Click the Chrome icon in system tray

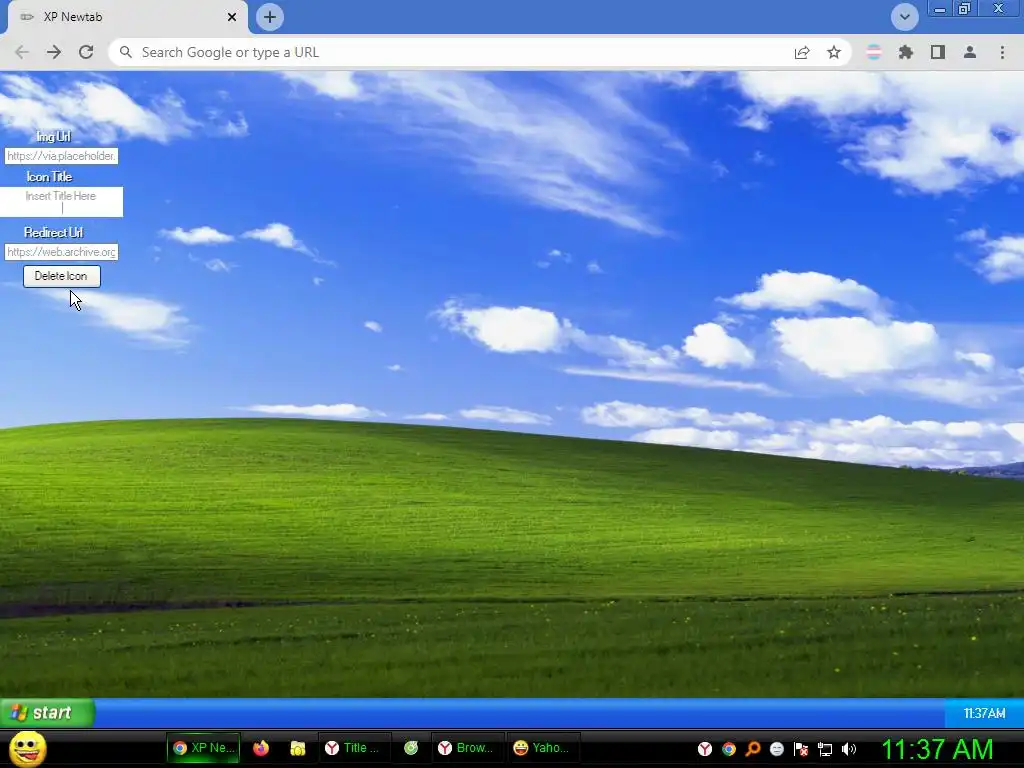[x=729, y=748]
